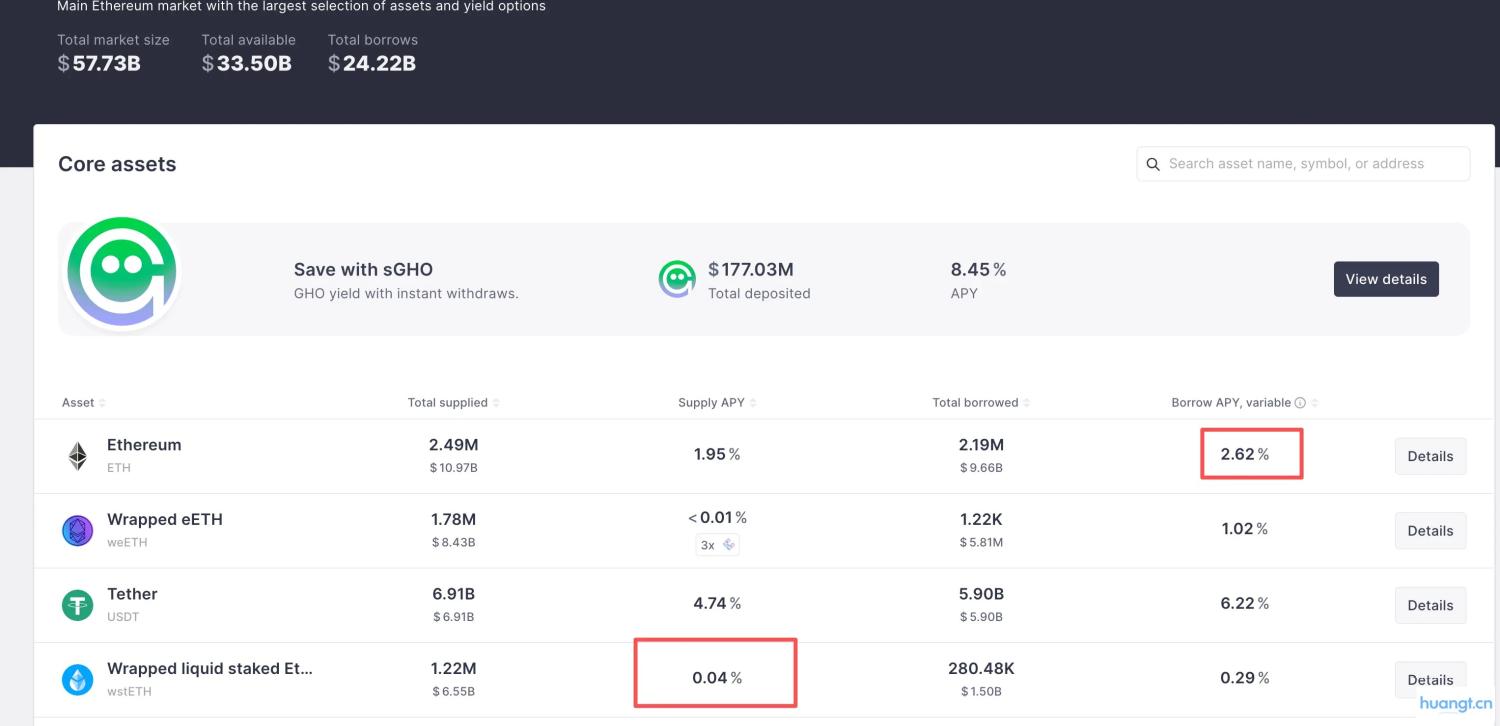The width and height of the screenshot is (1500, 726).
Task: Click the asset search input field
Action: click(x=1300, y=163)
